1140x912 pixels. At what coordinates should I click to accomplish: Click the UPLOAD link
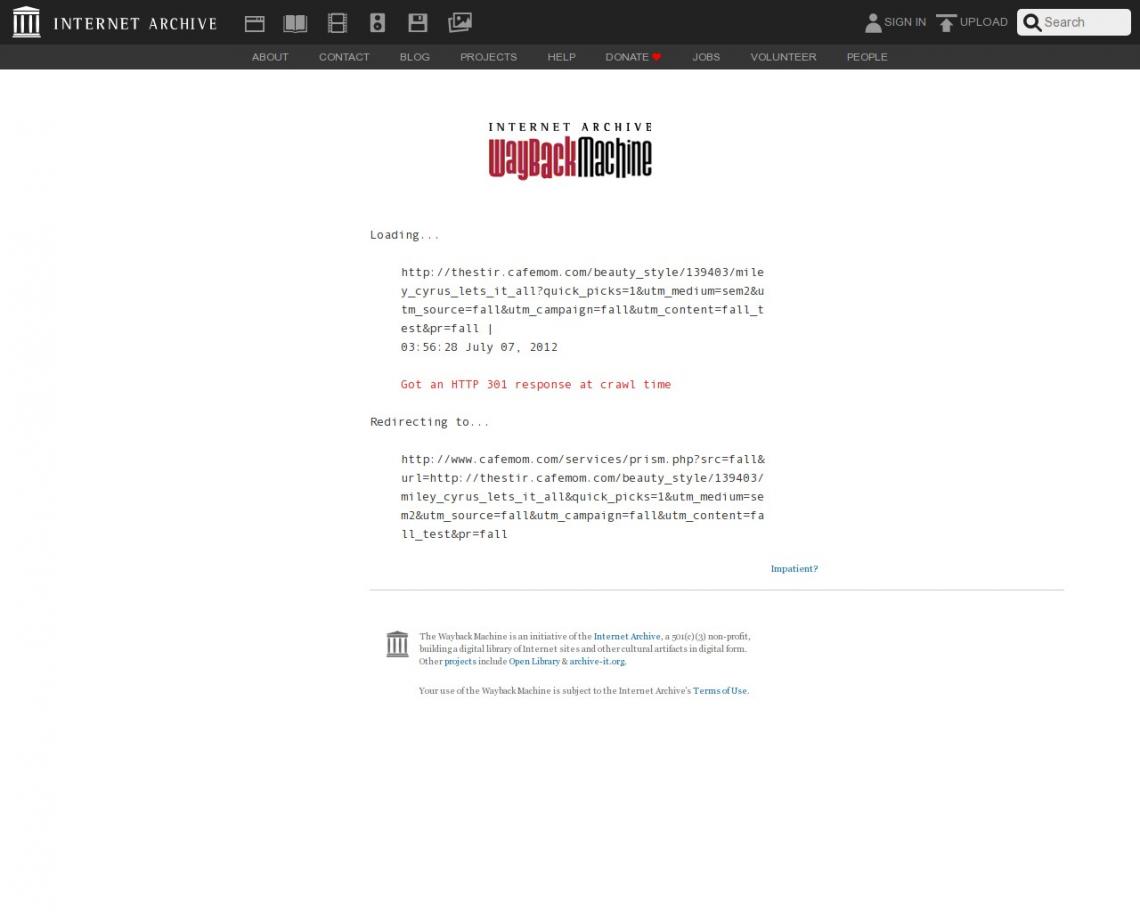click(984, 22)
